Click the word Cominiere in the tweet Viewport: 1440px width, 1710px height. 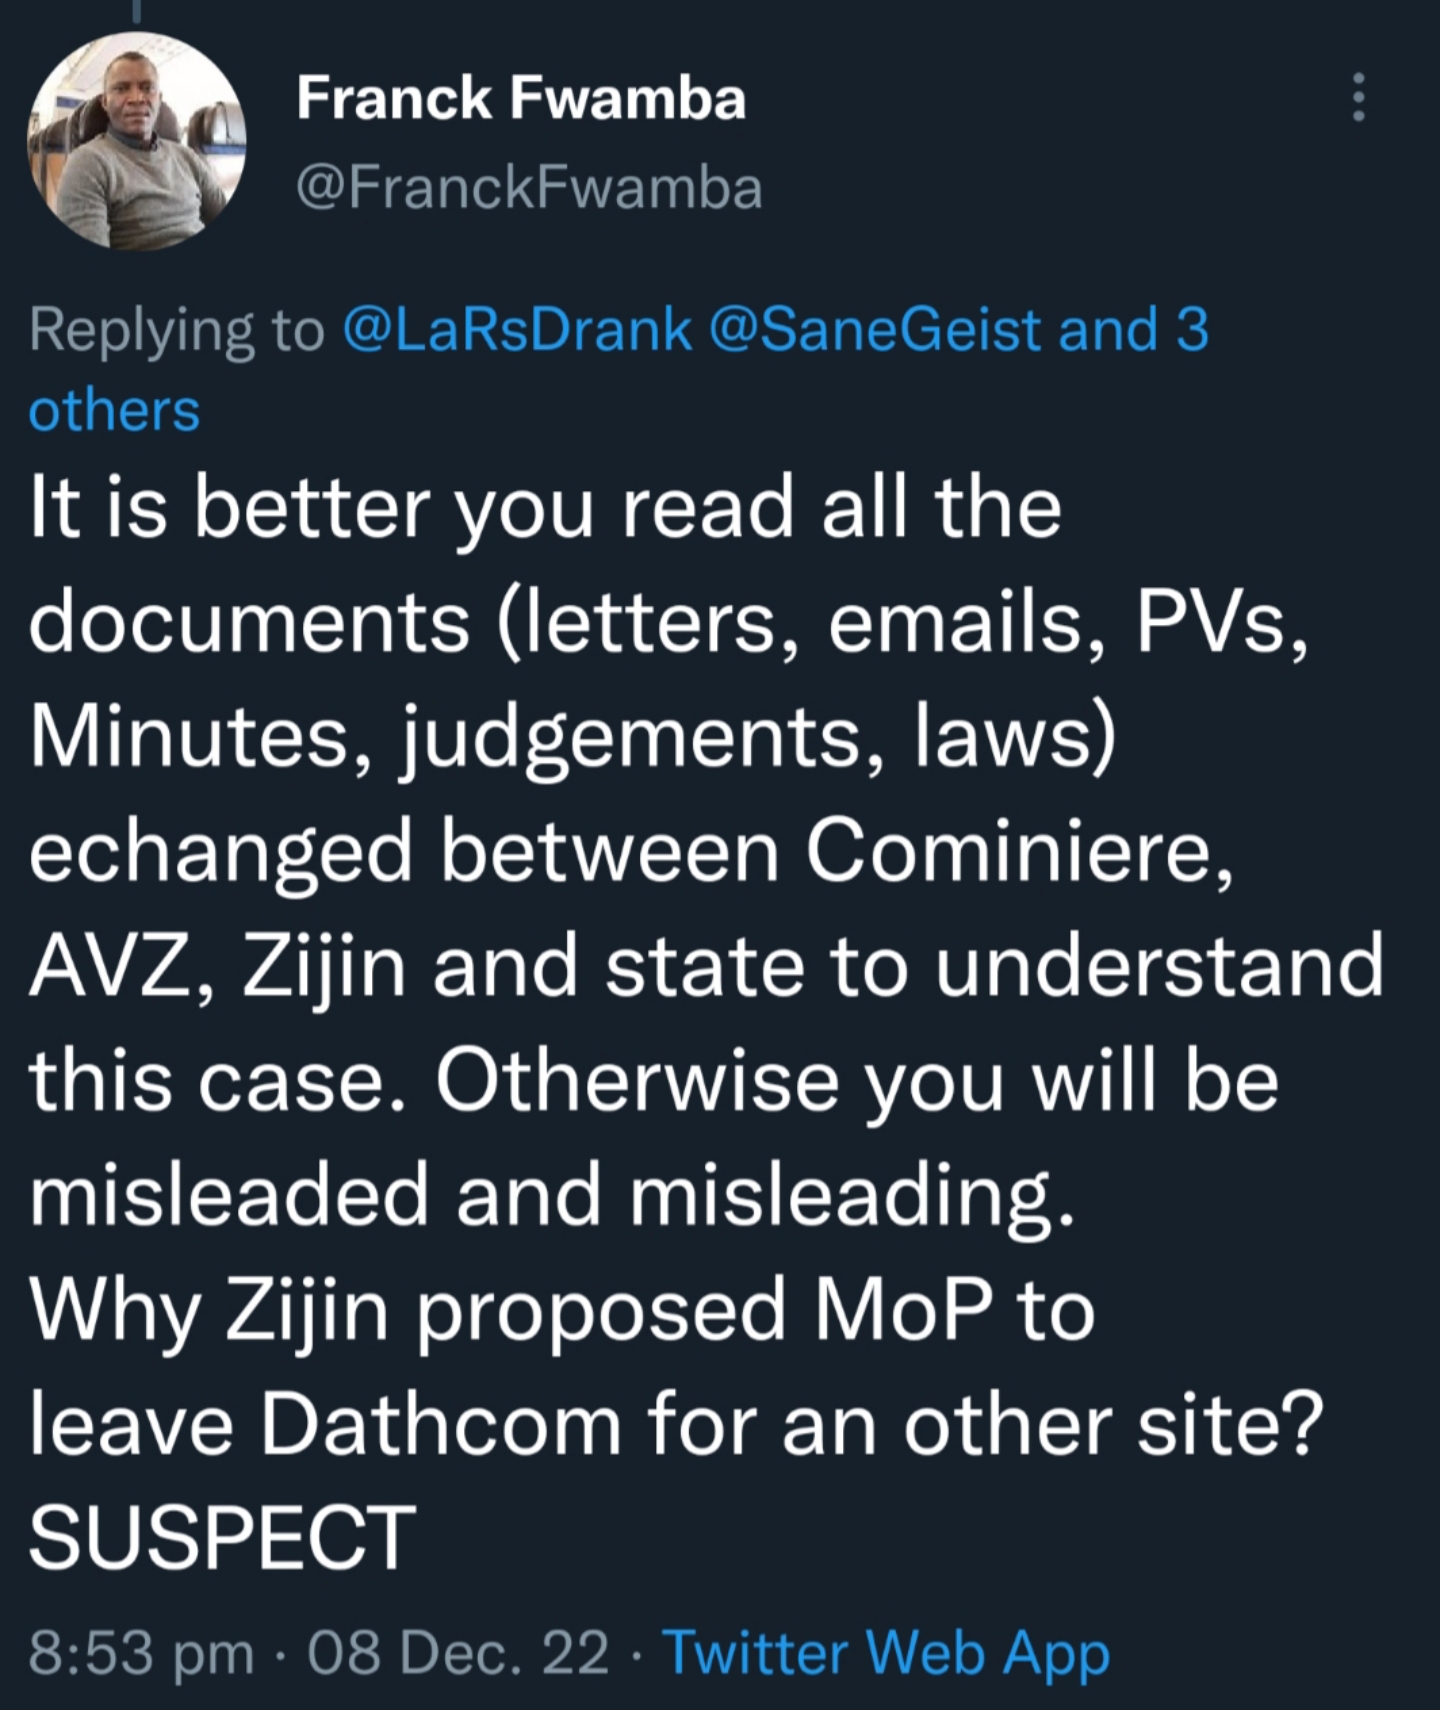point(1018,853)
